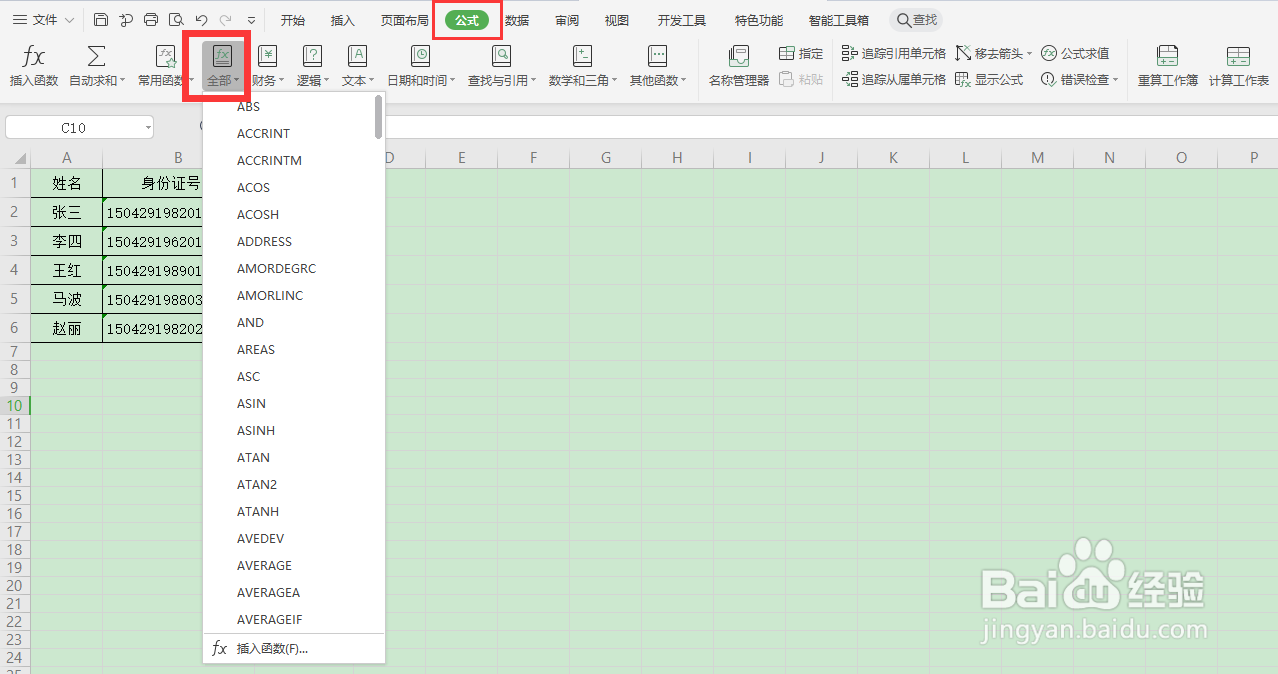Image resolution: width=1278 pixels, height=674 pixels.
Task: Choose 插入函数(F)... at the list bottom
Action: pyautogui.click(x=294, y=648)
